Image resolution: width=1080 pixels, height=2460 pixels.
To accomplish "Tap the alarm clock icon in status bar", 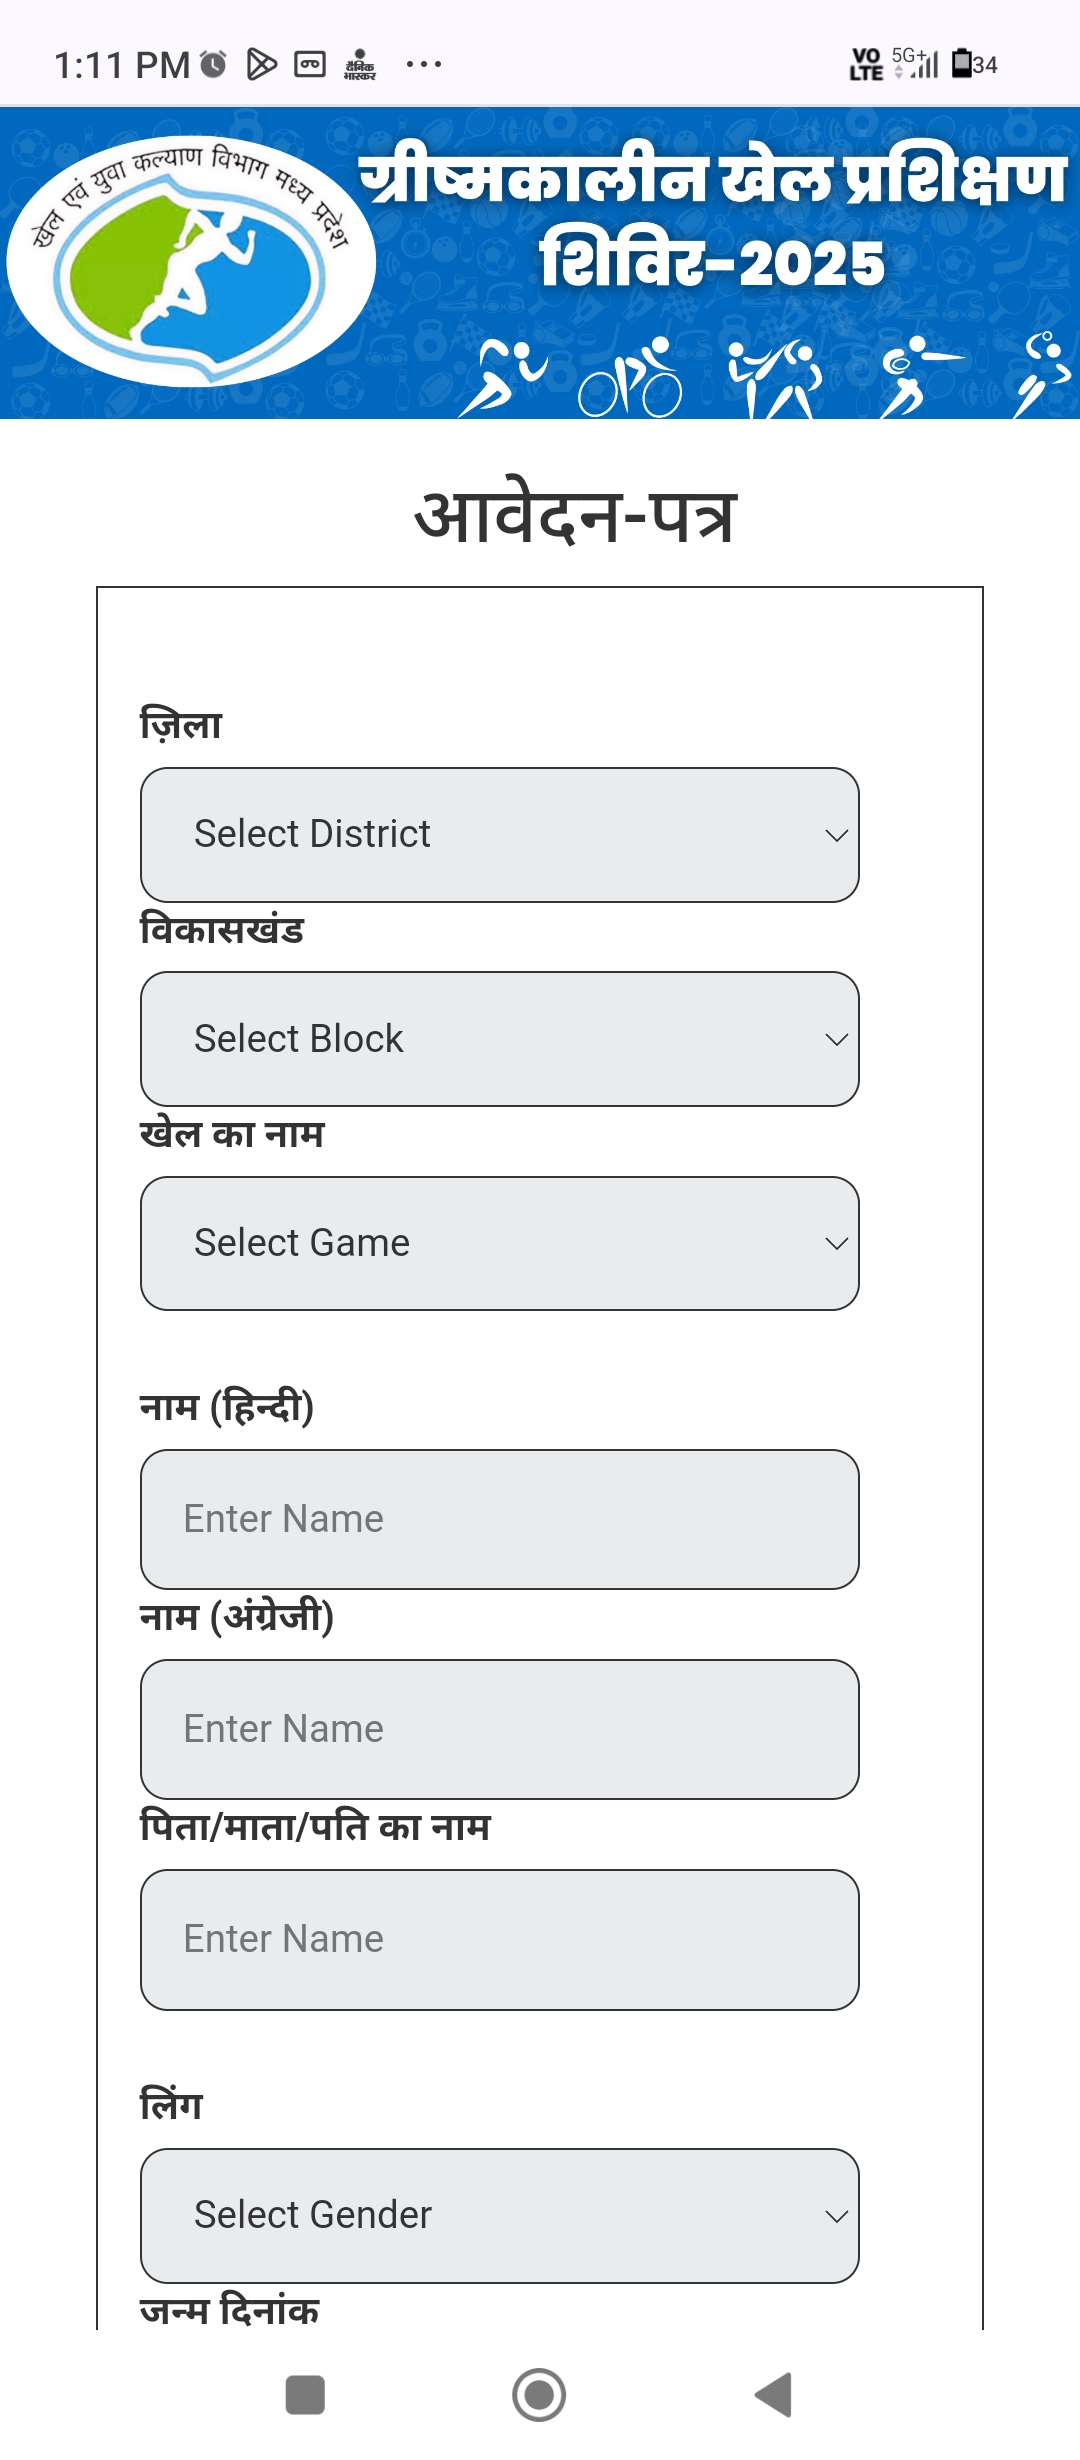I will [x=213, y=64].
